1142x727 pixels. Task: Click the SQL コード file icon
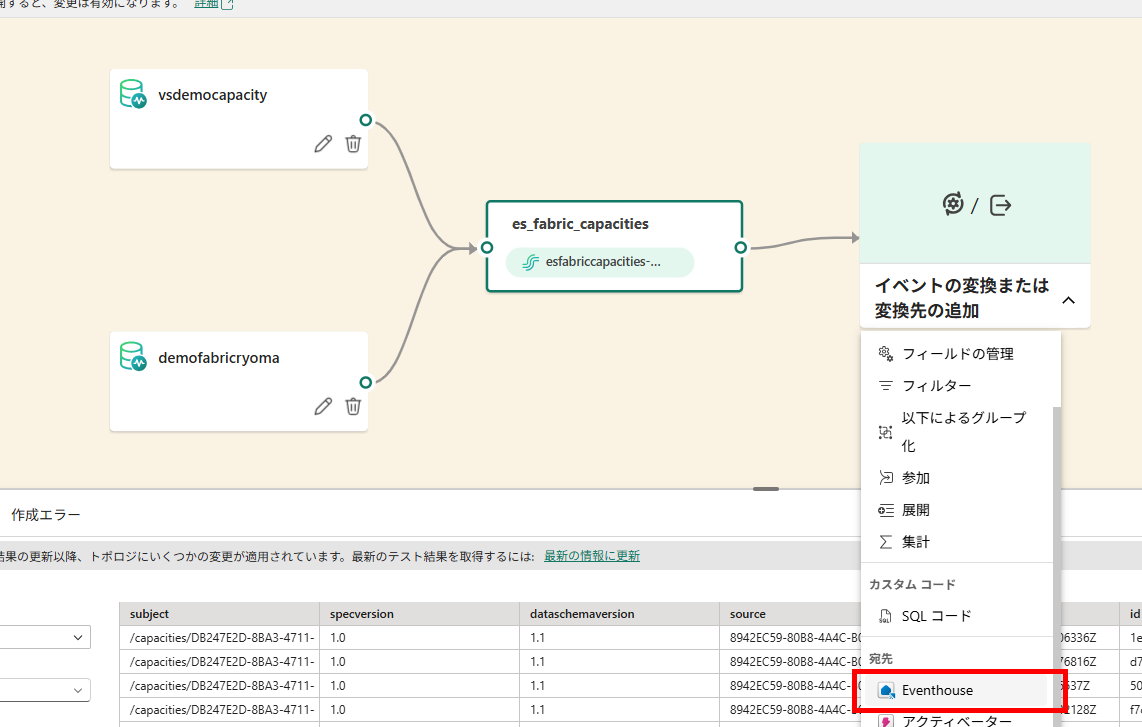point(886,616)
